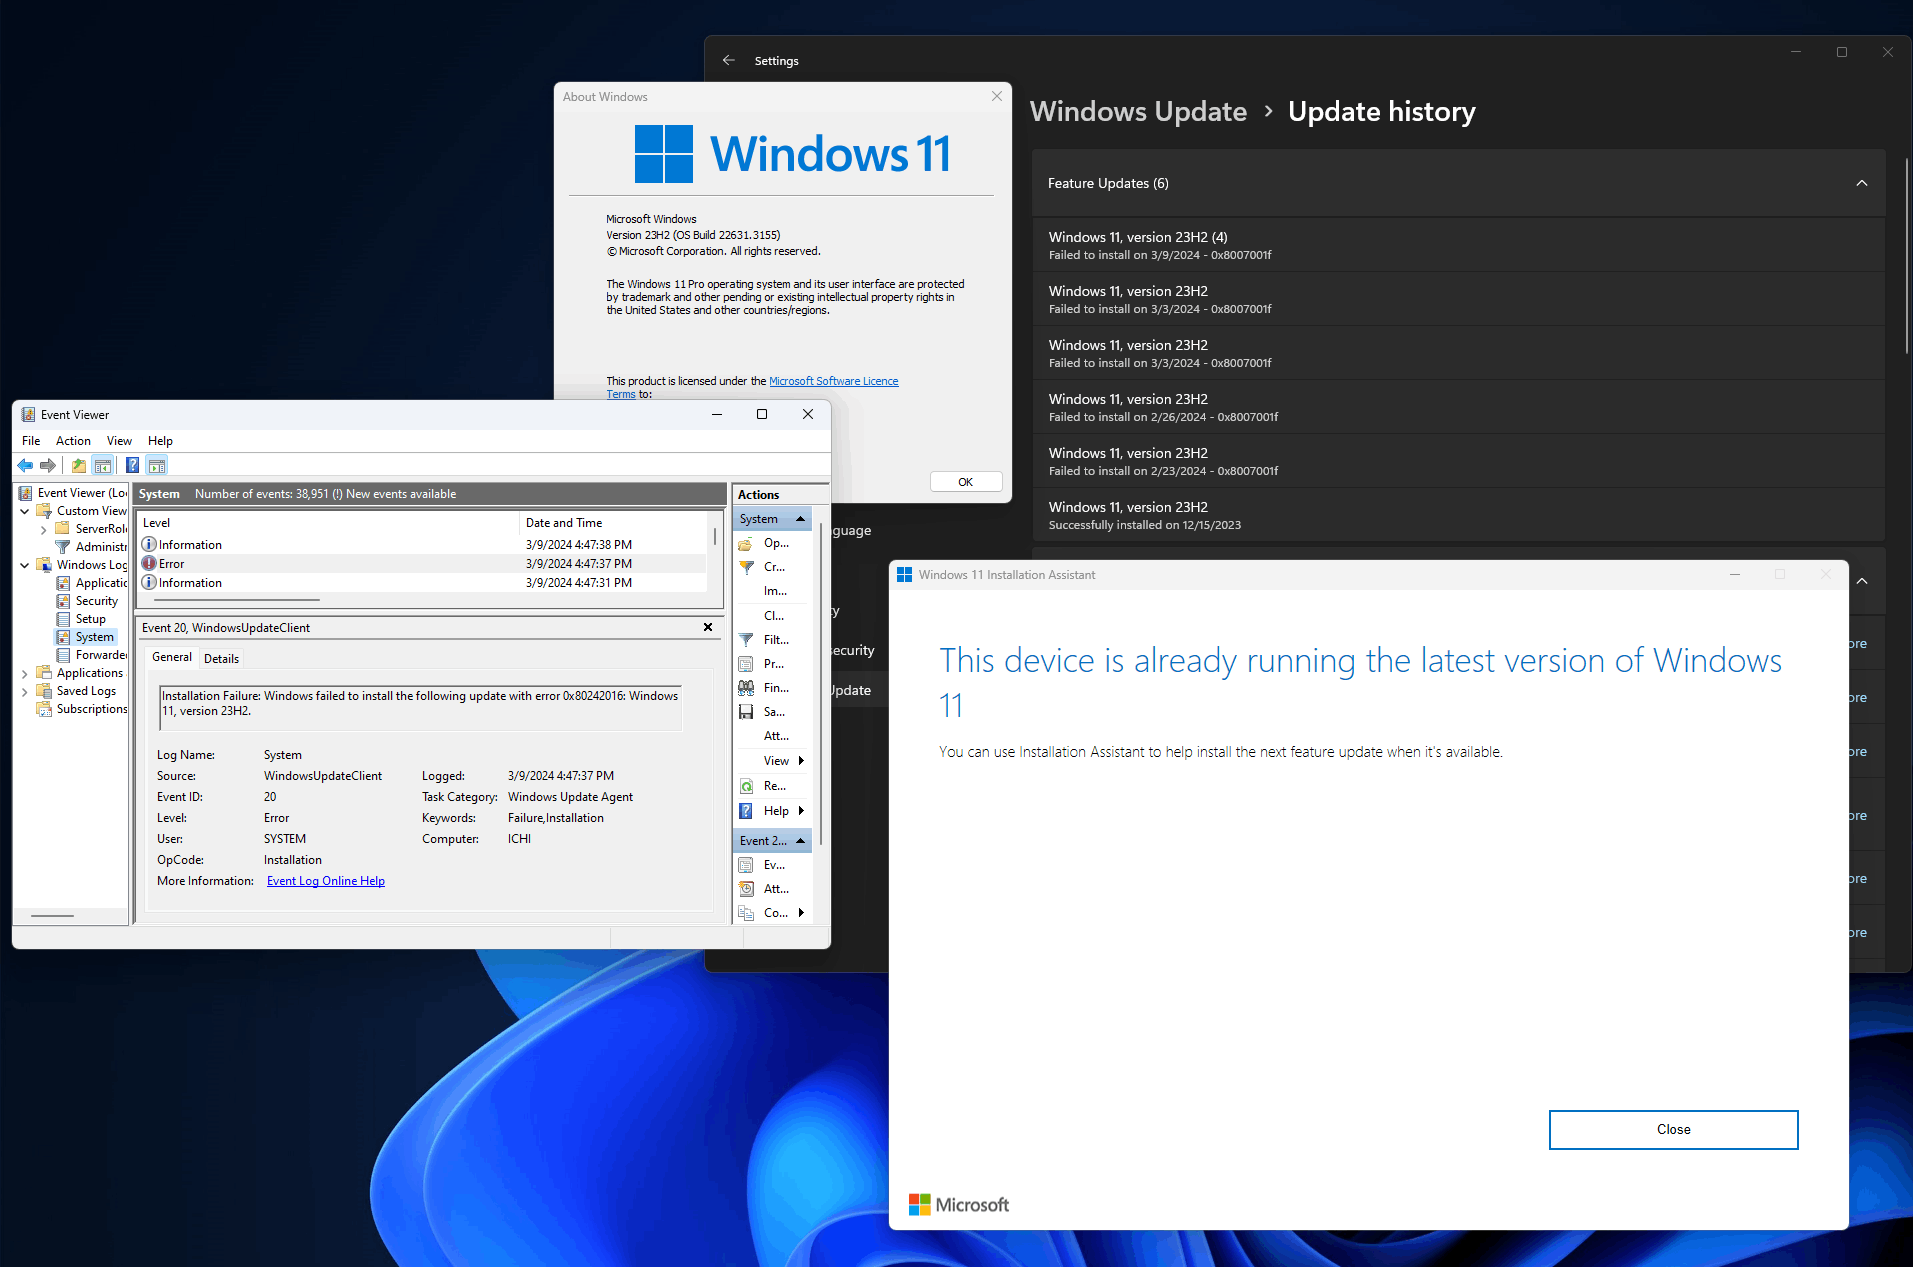Open the View submenu in Actions pane

click(774, 761)
